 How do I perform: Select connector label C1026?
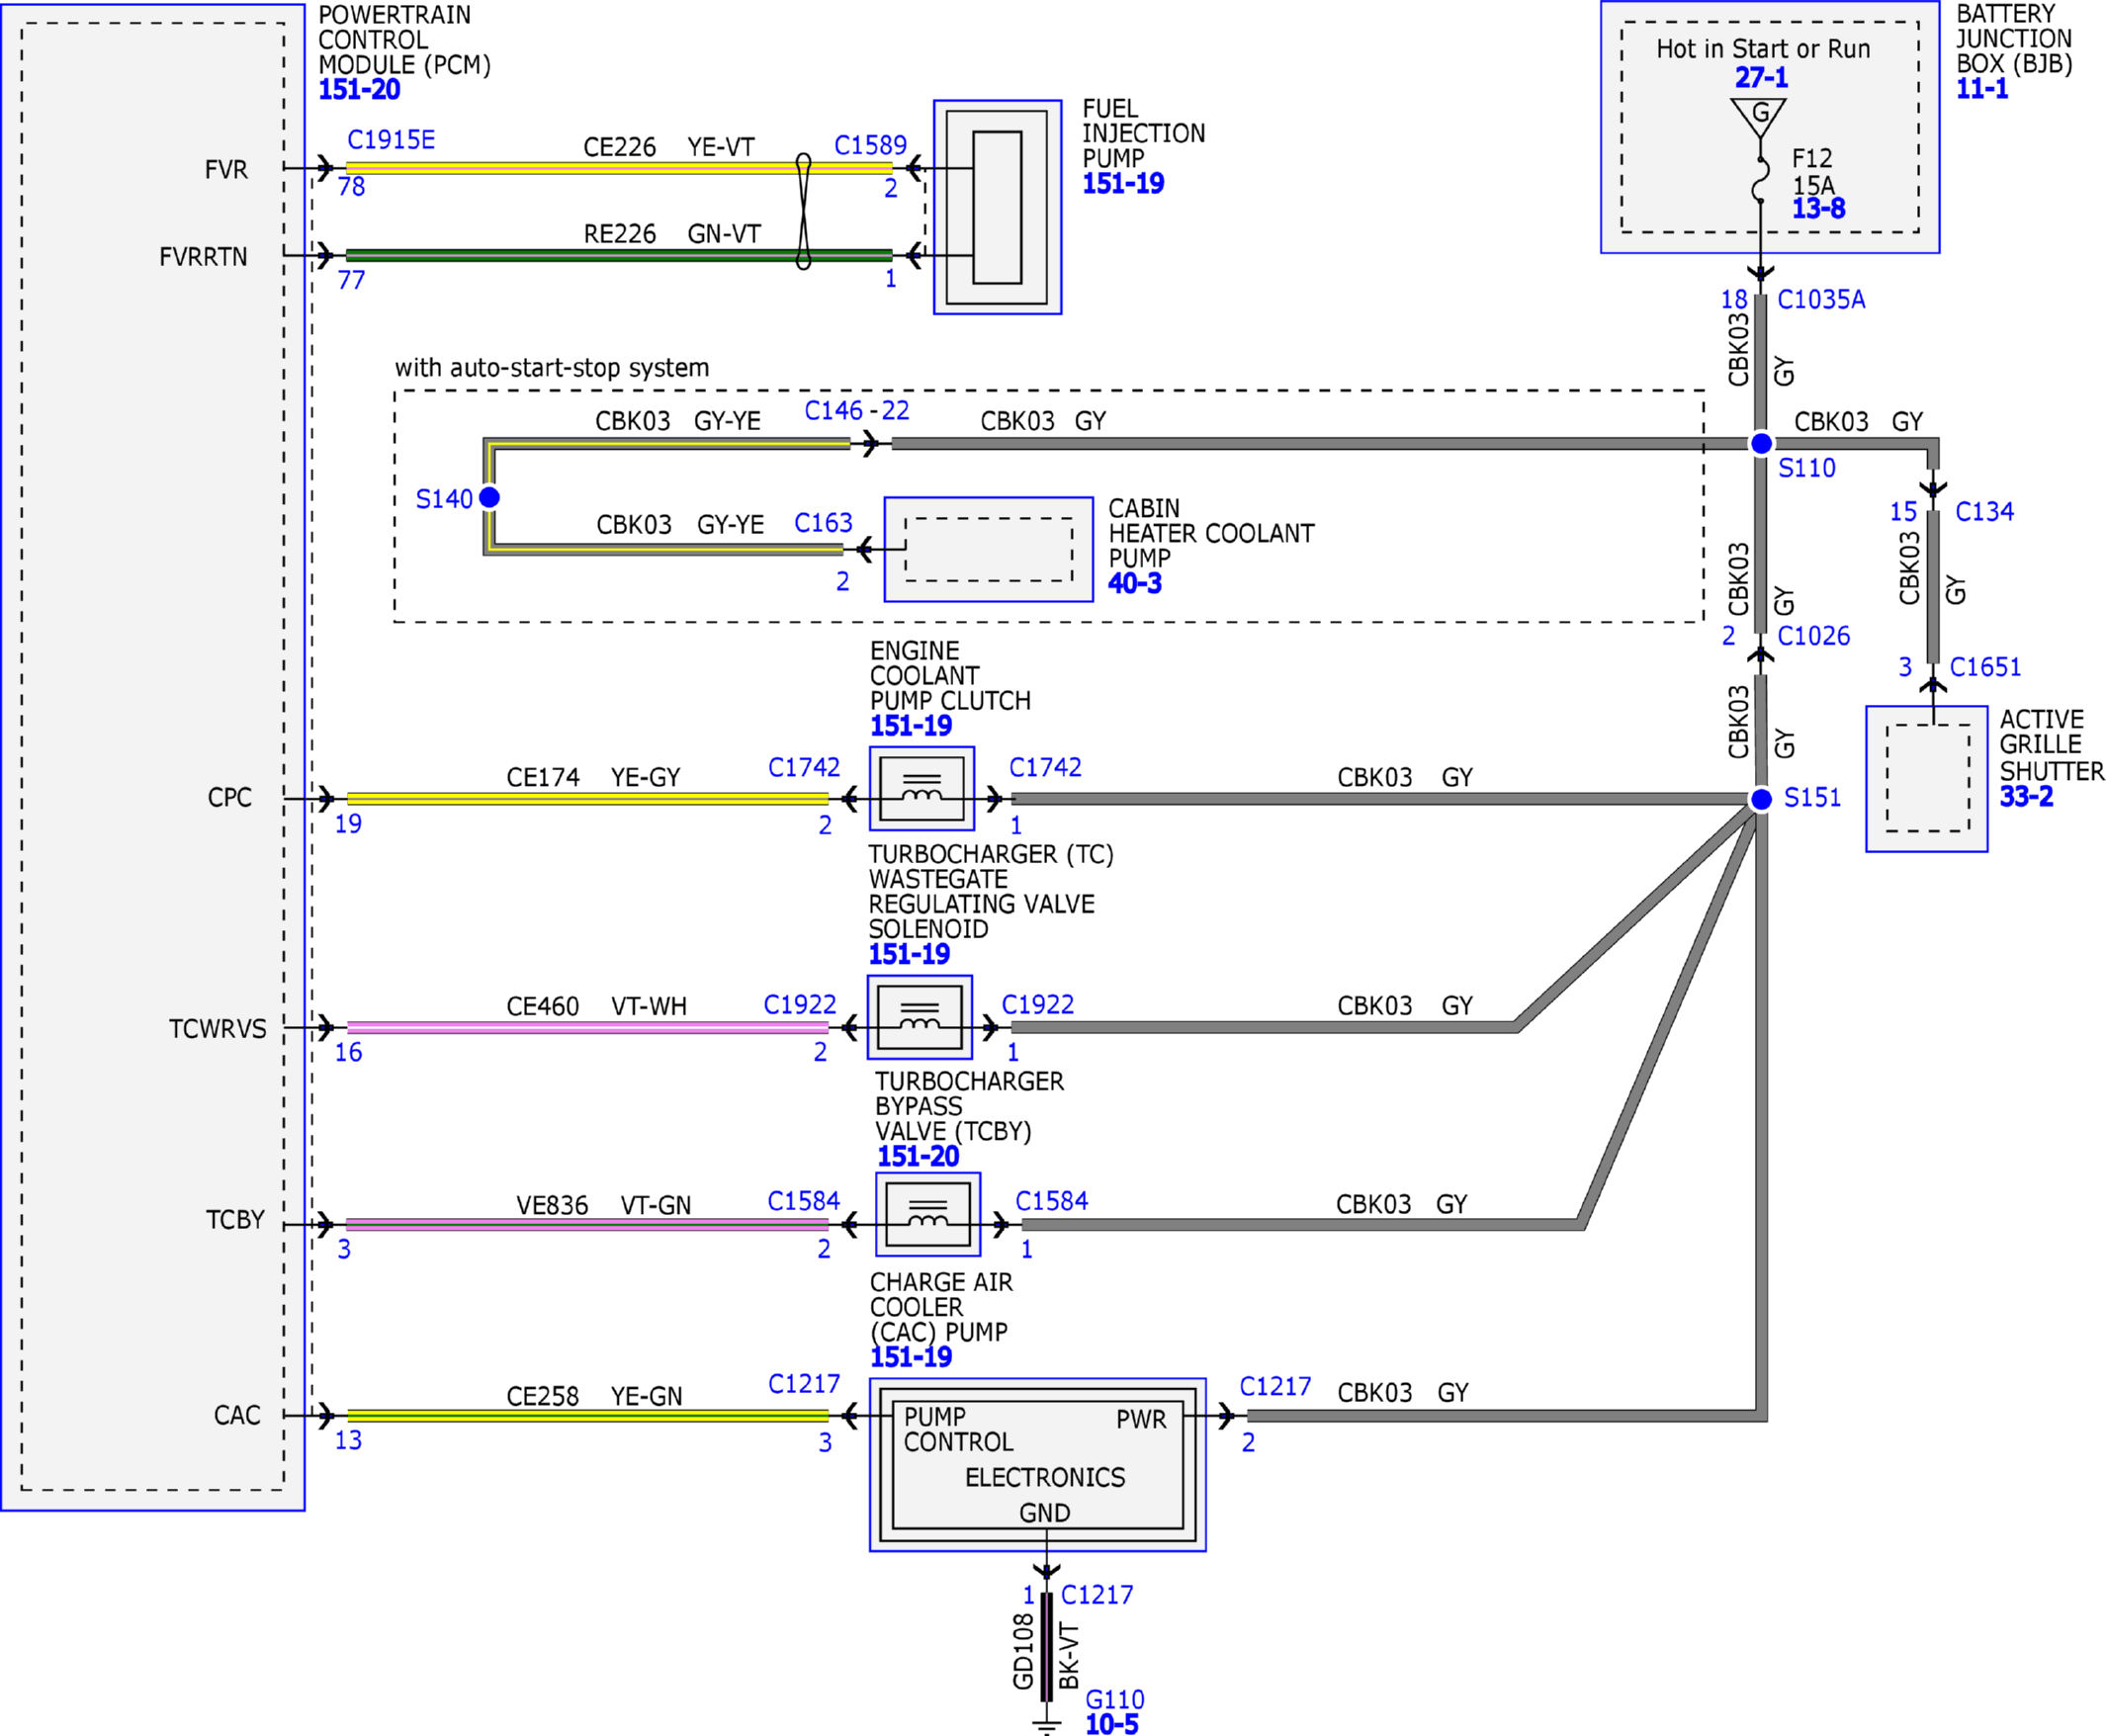1814,636
